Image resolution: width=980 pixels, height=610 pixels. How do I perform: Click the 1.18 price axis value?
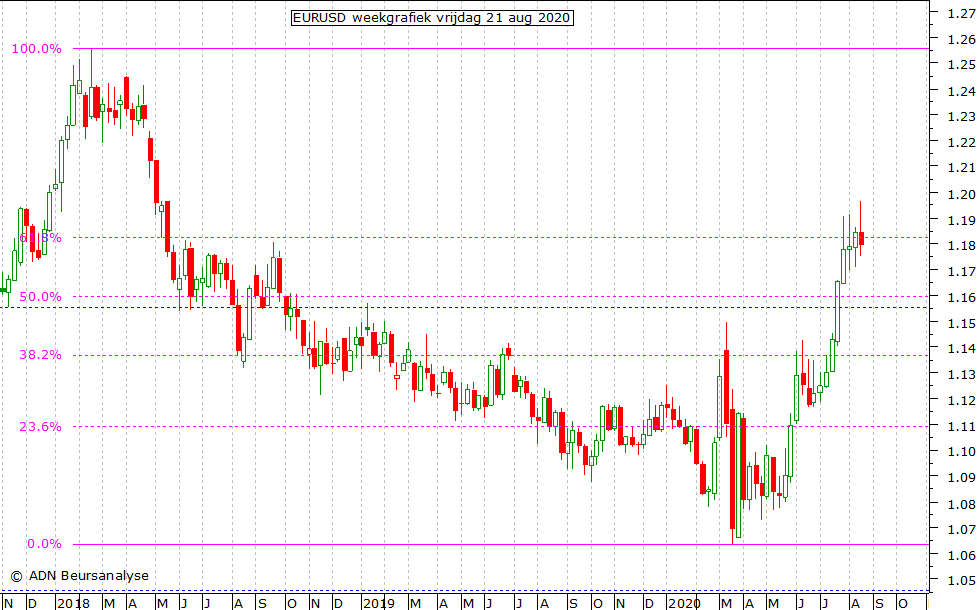tap(961, 246)
